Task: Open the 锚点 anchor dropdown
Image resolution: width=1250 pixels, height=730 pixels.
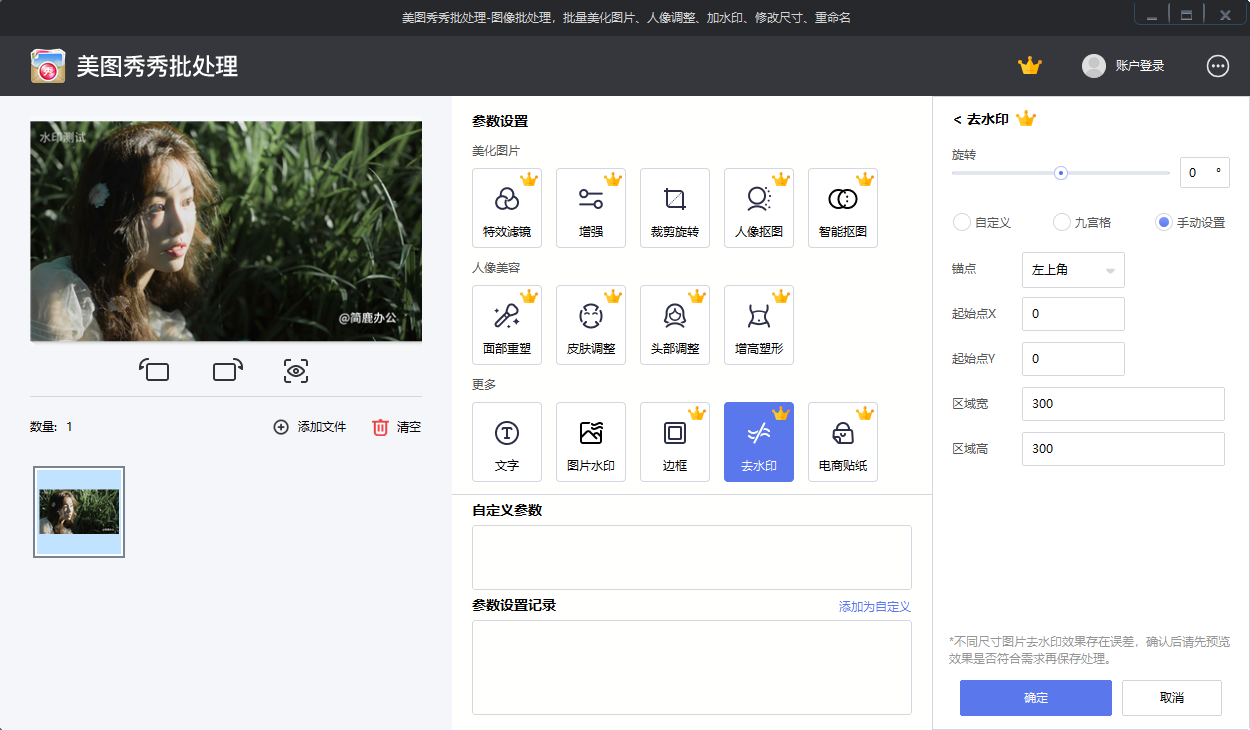Action: tap(1073, 269)
